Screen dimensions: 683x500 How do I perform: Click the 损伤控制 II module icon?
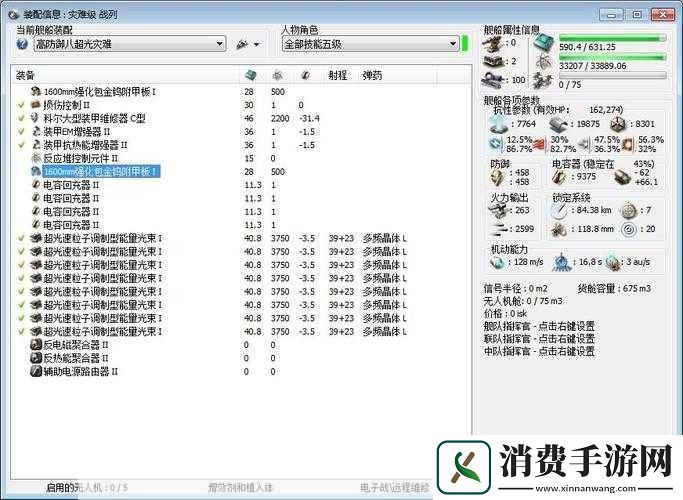36,104
